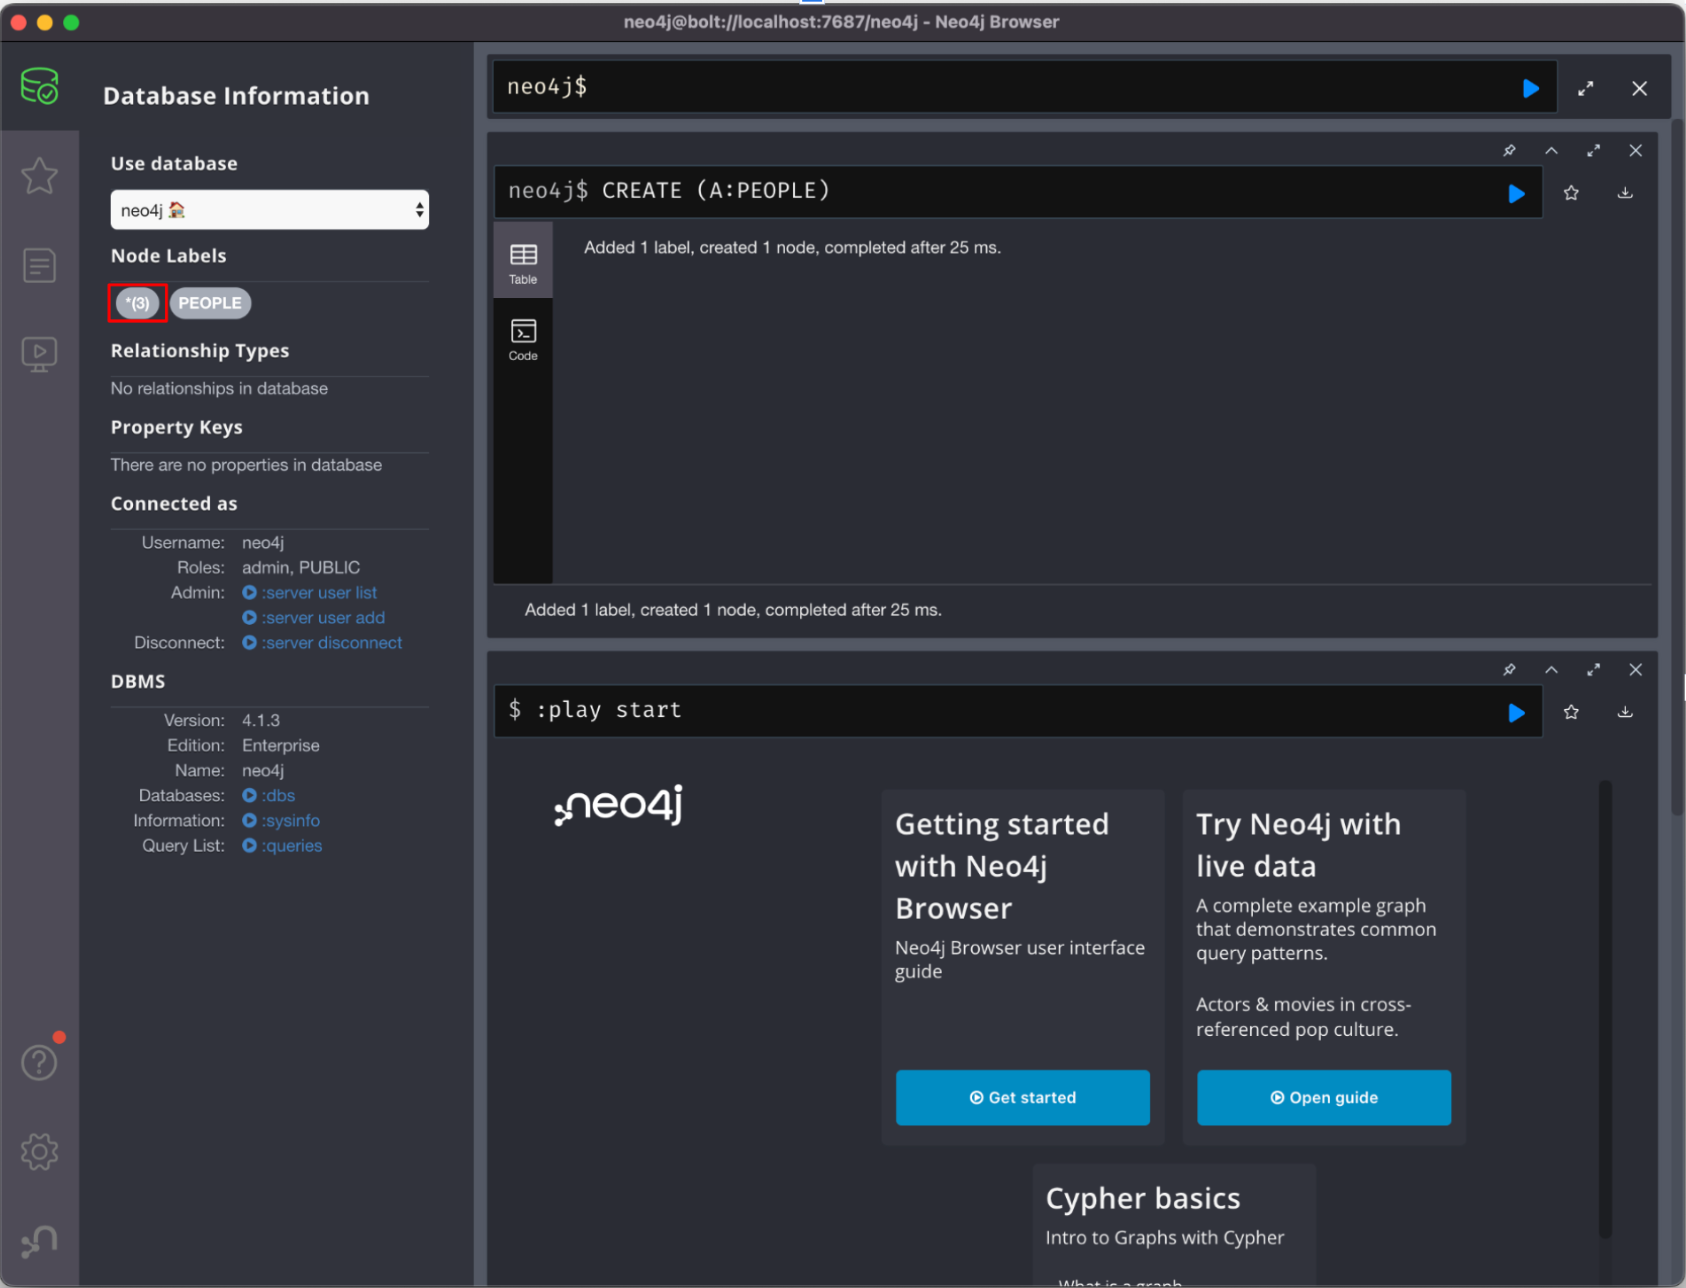This screenshot has height=1288, width=1686.
Task: Click the There are no properties text
Action: pos(246,465)
